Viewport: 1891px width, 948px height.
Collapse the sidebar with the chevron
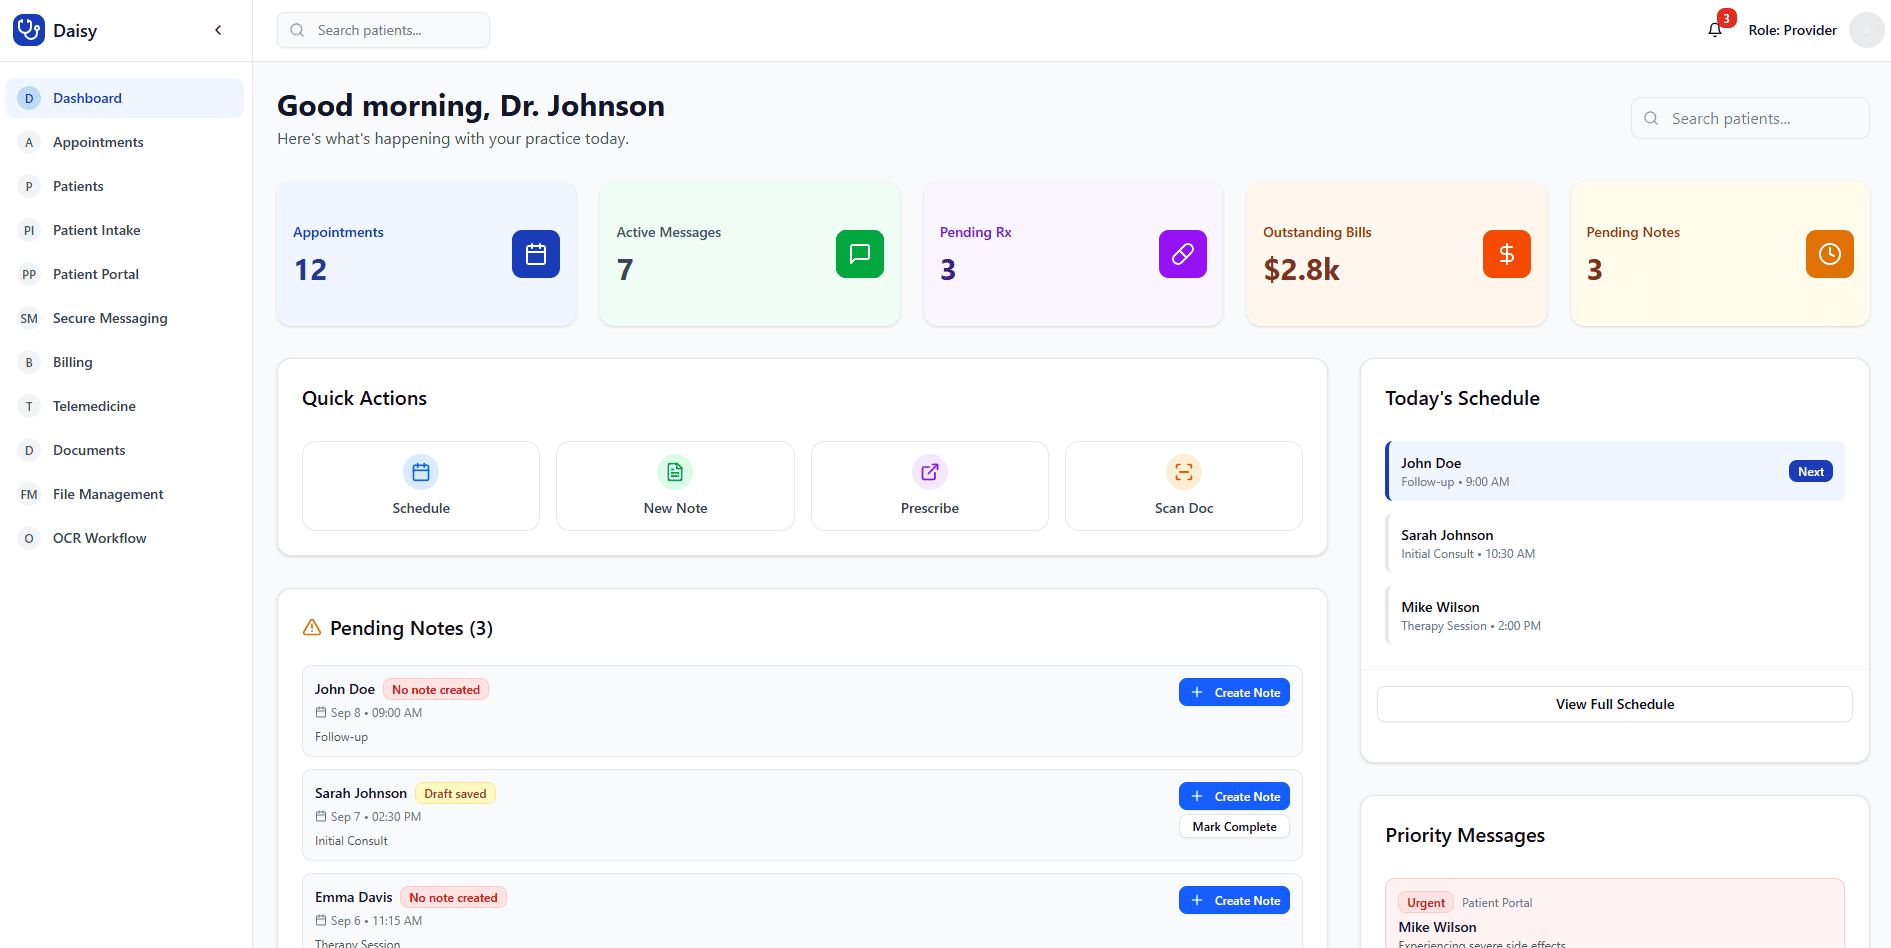(218, 30)
